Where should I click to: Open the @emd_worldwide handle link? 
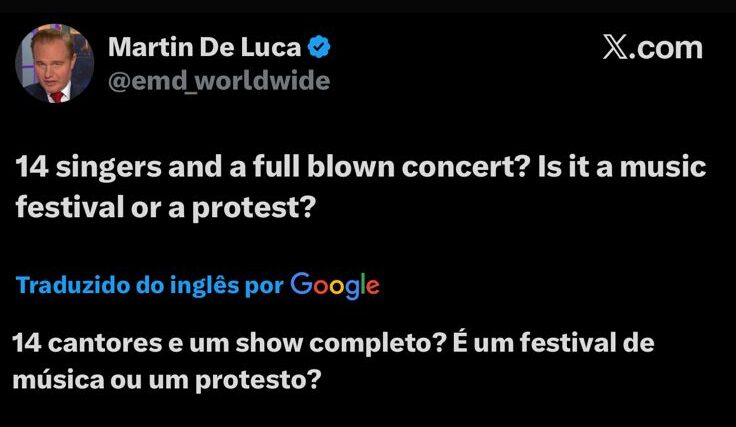(218, 81)
